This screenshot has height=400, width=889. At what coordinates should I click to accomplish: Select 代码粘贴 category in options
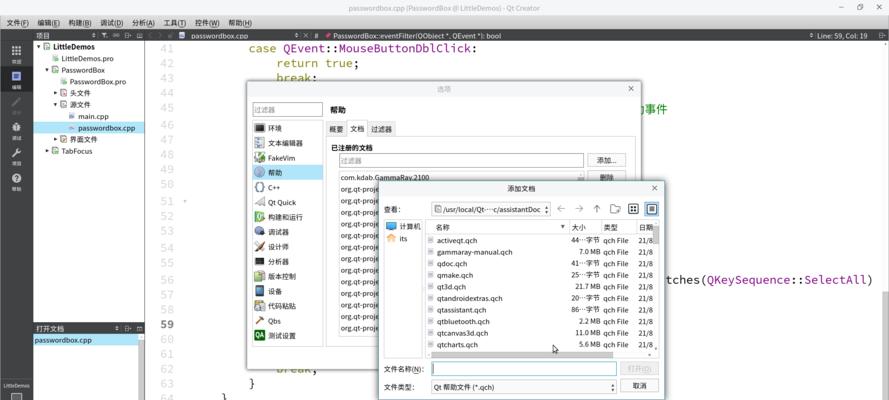point(287,305)
